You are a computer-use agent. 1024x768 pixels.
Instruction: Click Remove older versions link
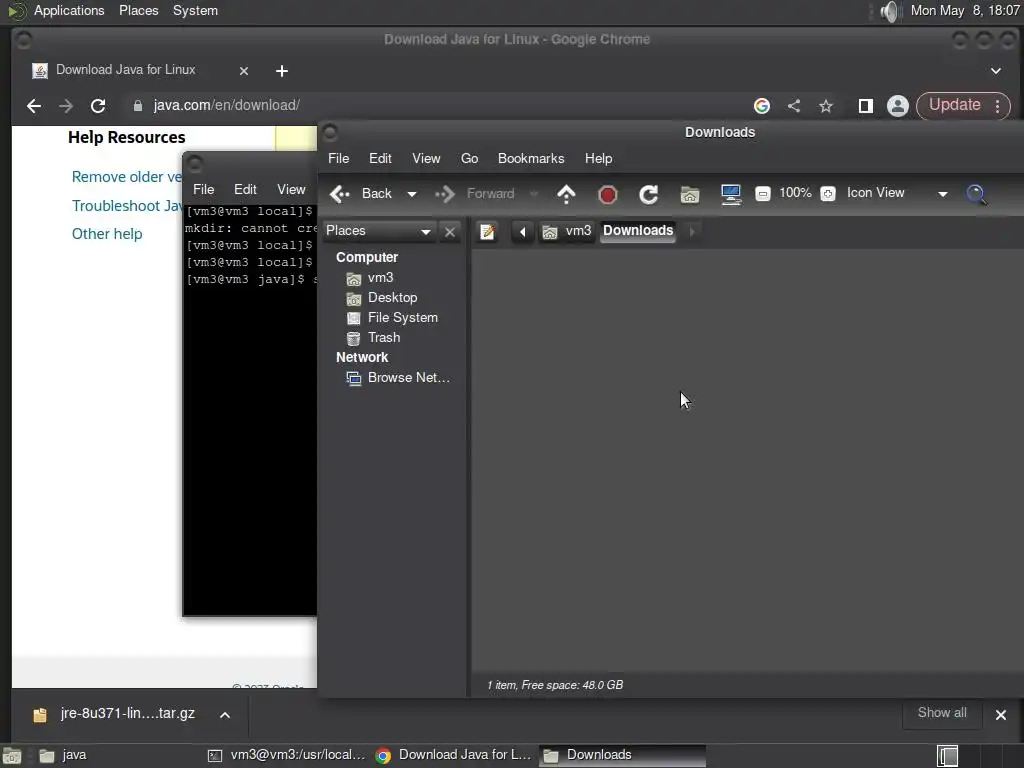tap(127, 177)
